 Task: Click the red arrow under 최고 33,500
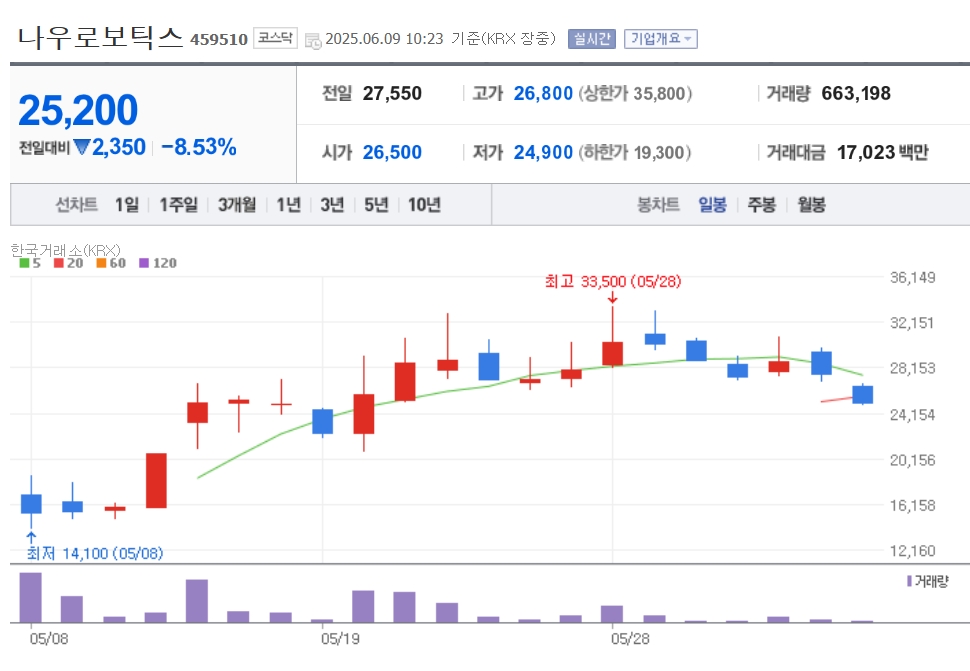point(612,297)
